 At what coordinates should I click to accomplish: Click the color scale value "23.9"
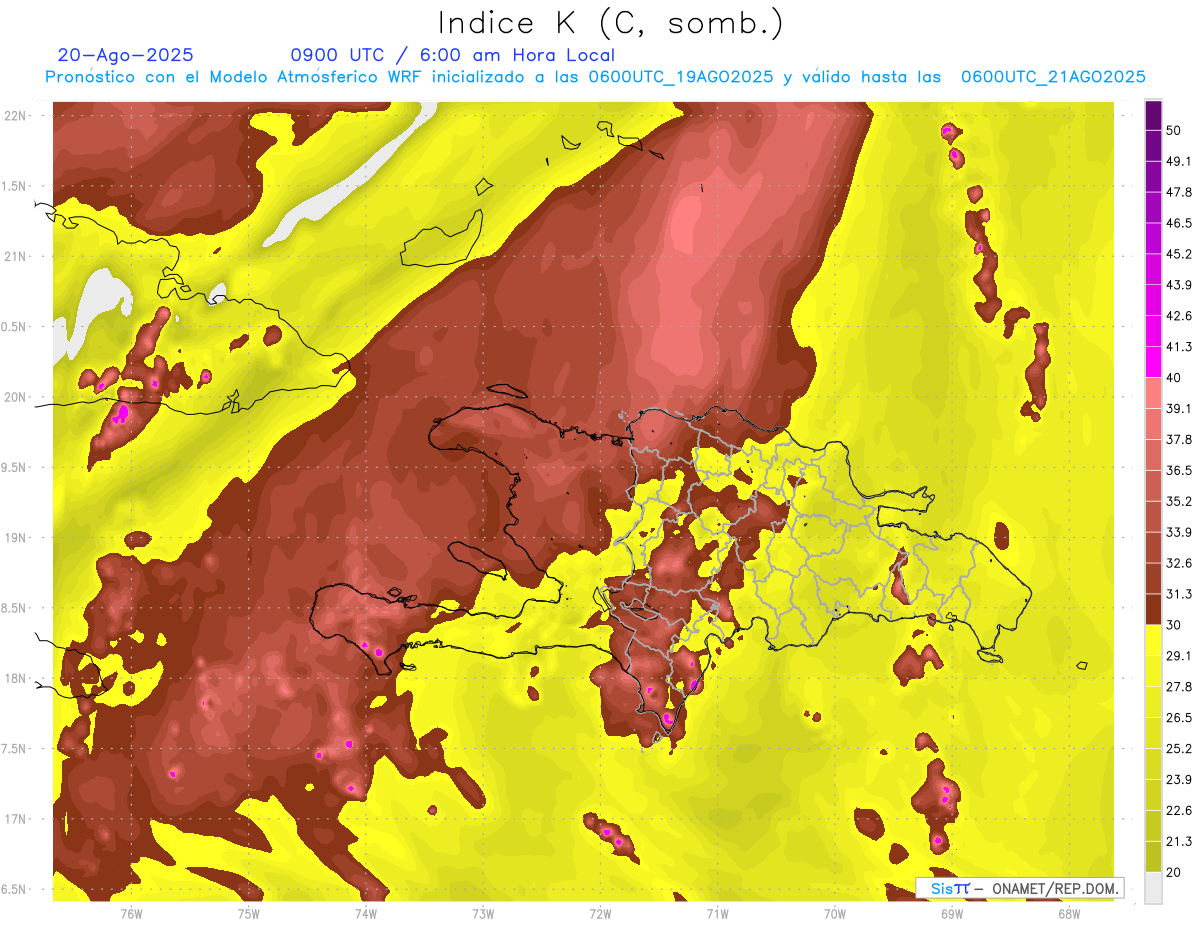pos(1178,780)
